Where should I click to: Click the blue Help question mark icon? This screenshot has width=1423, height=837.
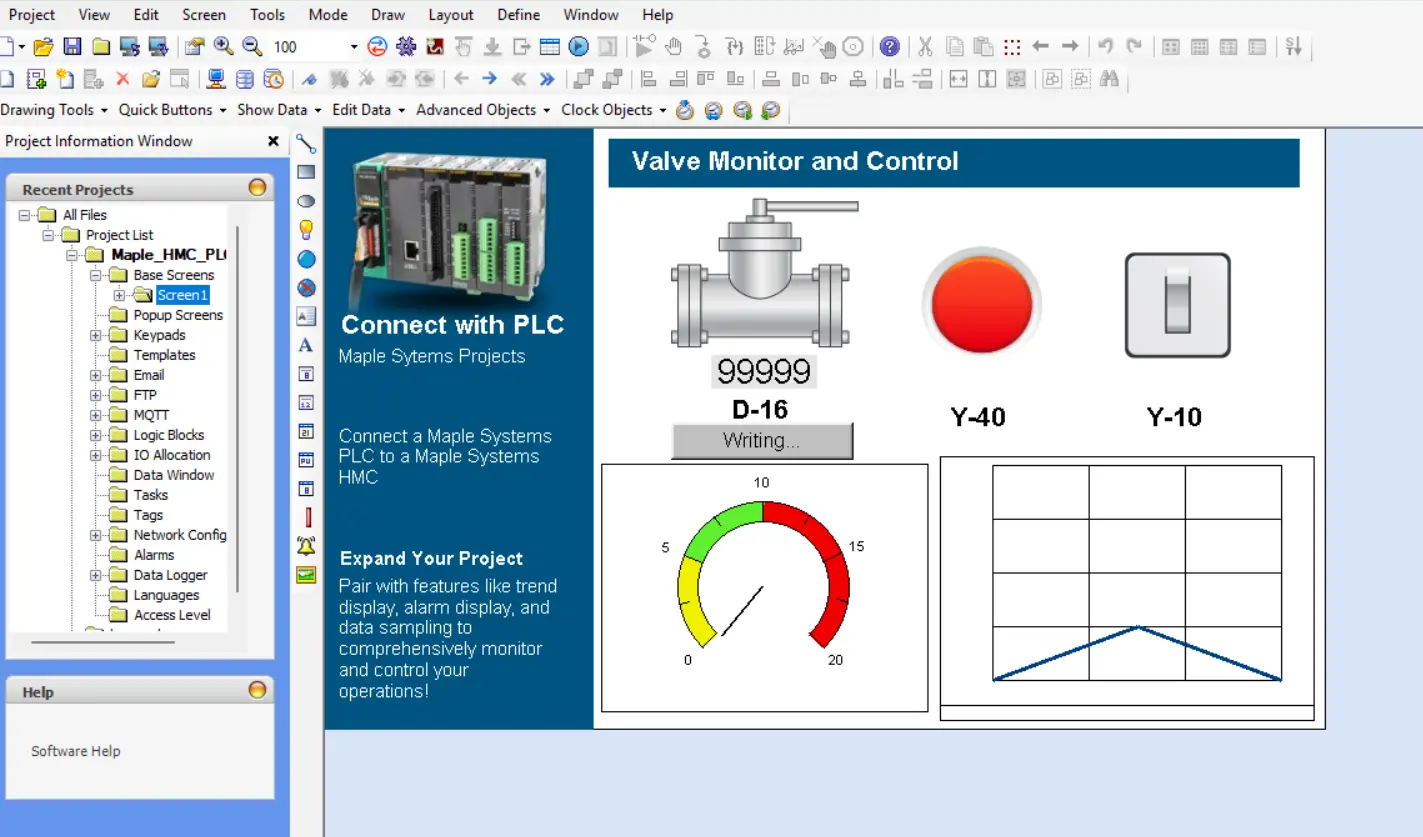[x=889, y=47]
